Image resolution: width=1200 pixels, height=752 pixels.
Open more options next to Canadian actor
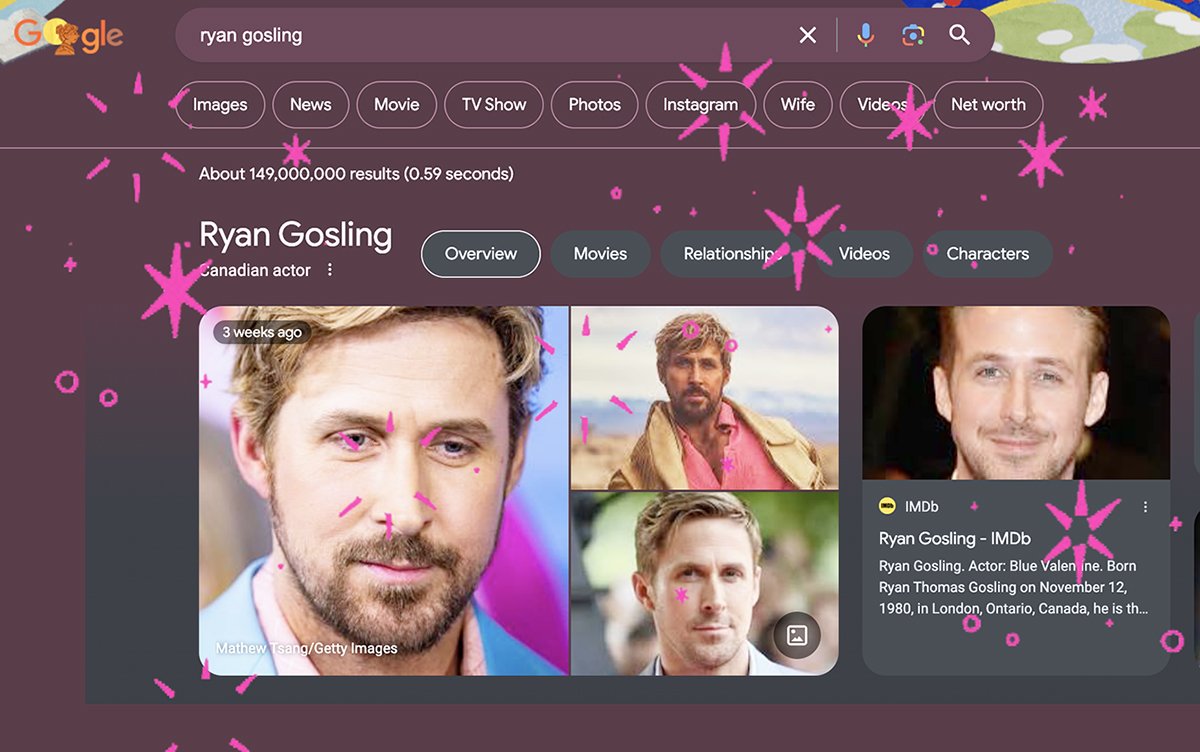tap(330, 270)
